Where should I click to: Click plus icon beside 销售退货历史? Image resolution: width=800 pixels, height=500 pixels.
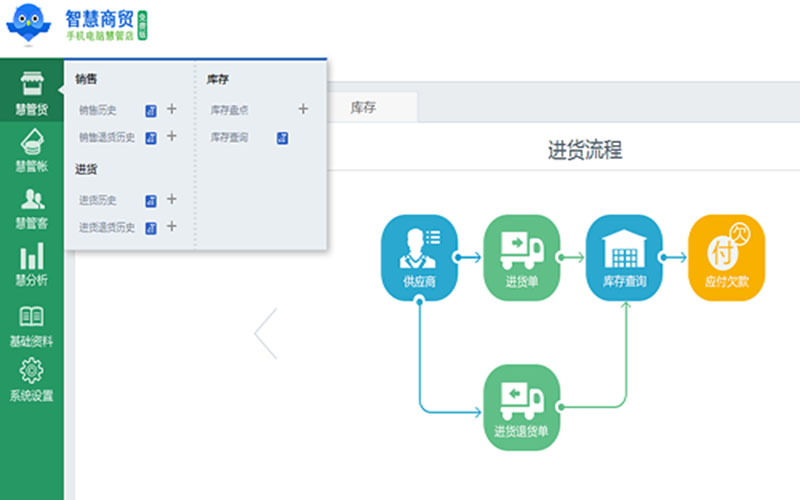click(171, 136)
